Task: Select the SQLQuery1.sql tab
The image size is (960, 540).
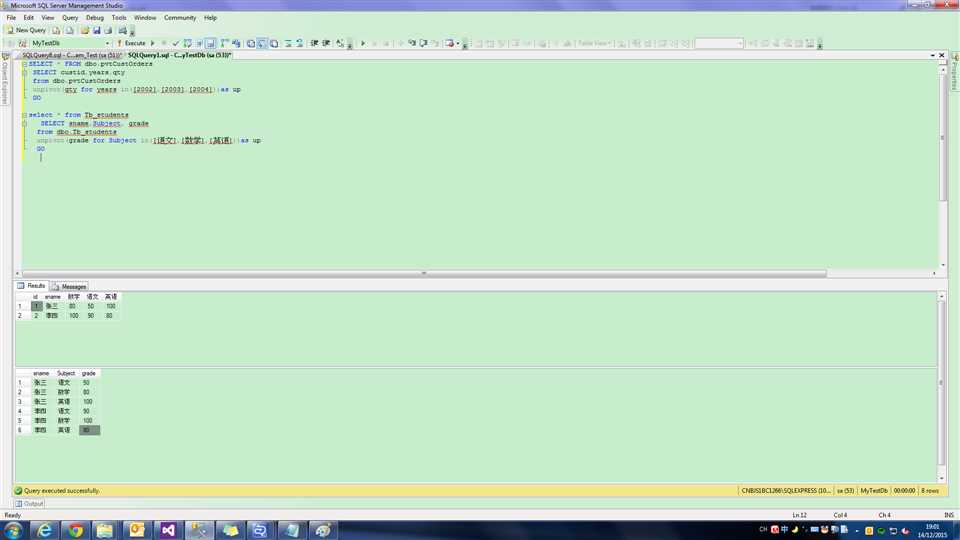Action: (x=179, y=55)
